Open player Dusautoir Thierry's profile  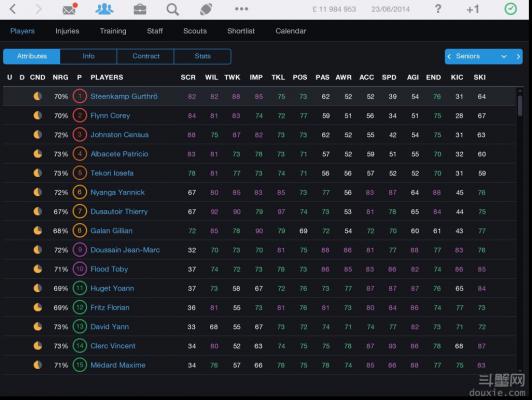pos(119,212)
